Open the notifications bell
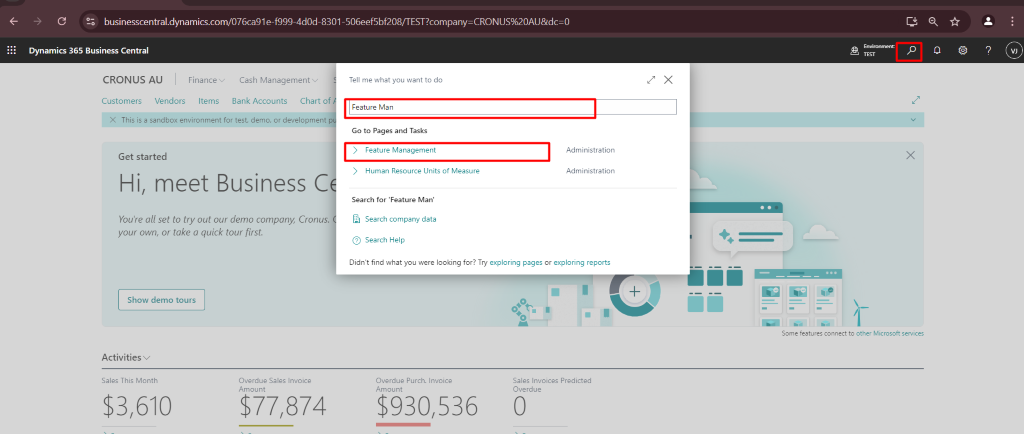The width and height of the screenshot is (1024, 434). (x=937, y=50)
